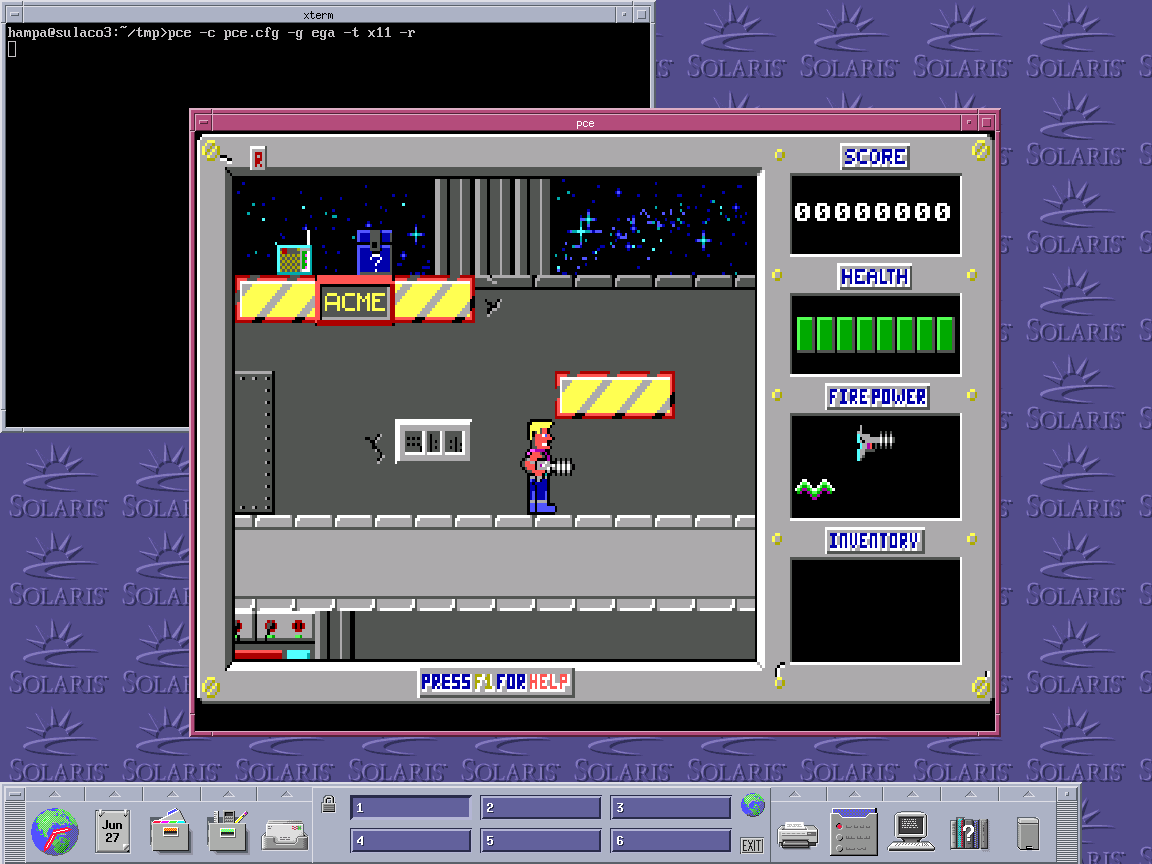1152x864 pixels.
Task: Click the floating hazard-striped platform in the game
Action: pos(616,395)
